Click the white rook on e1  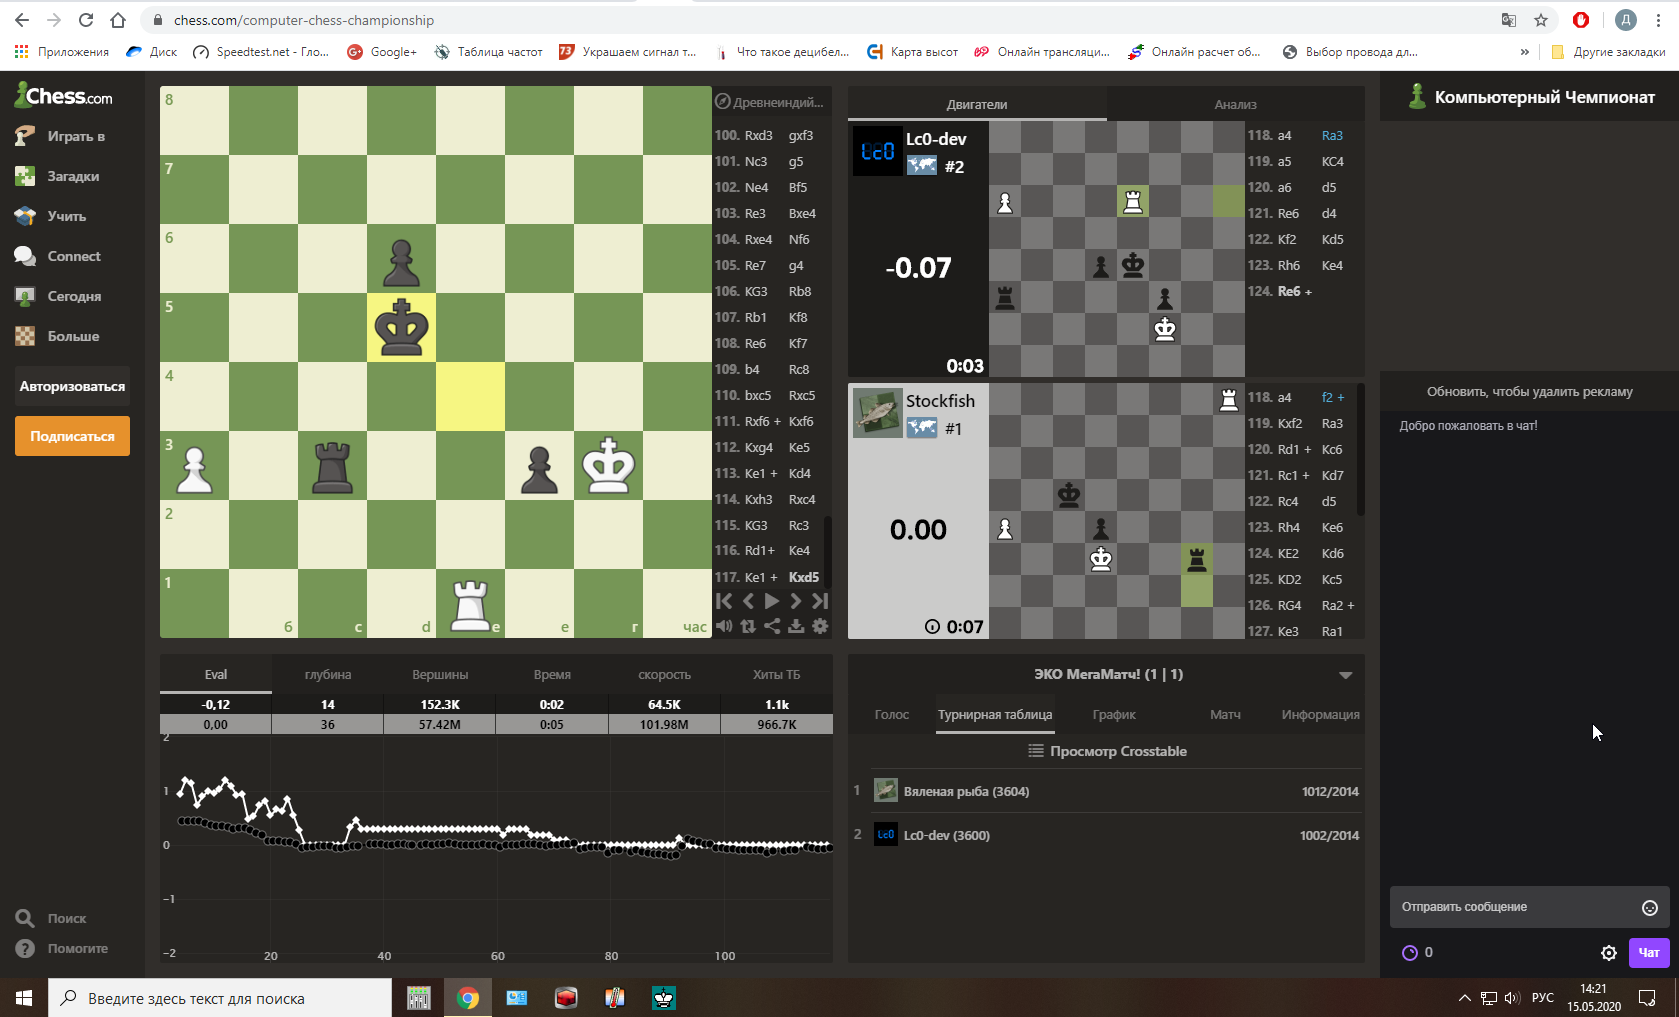pyautogui.click(x=470, y=604)
